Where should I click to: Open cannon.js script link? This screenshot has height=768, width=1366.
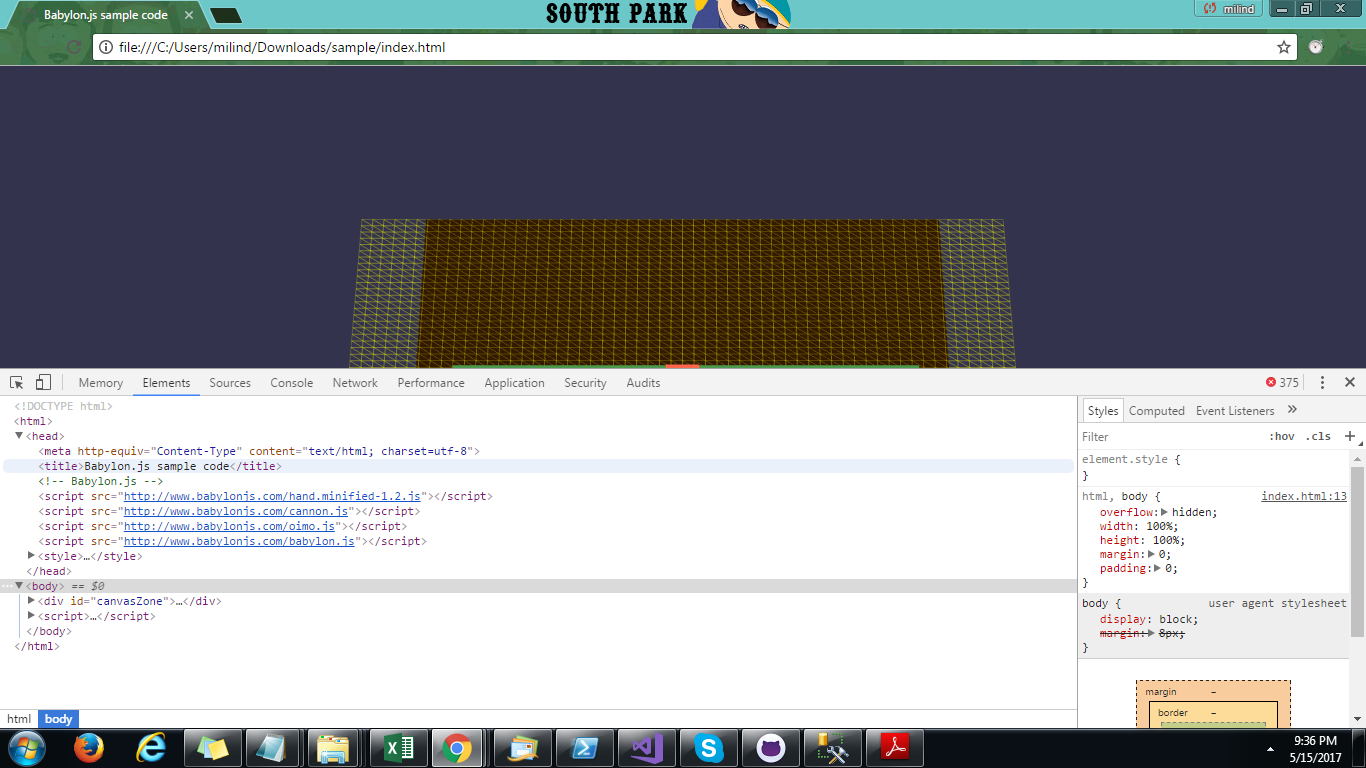point(236,511)
